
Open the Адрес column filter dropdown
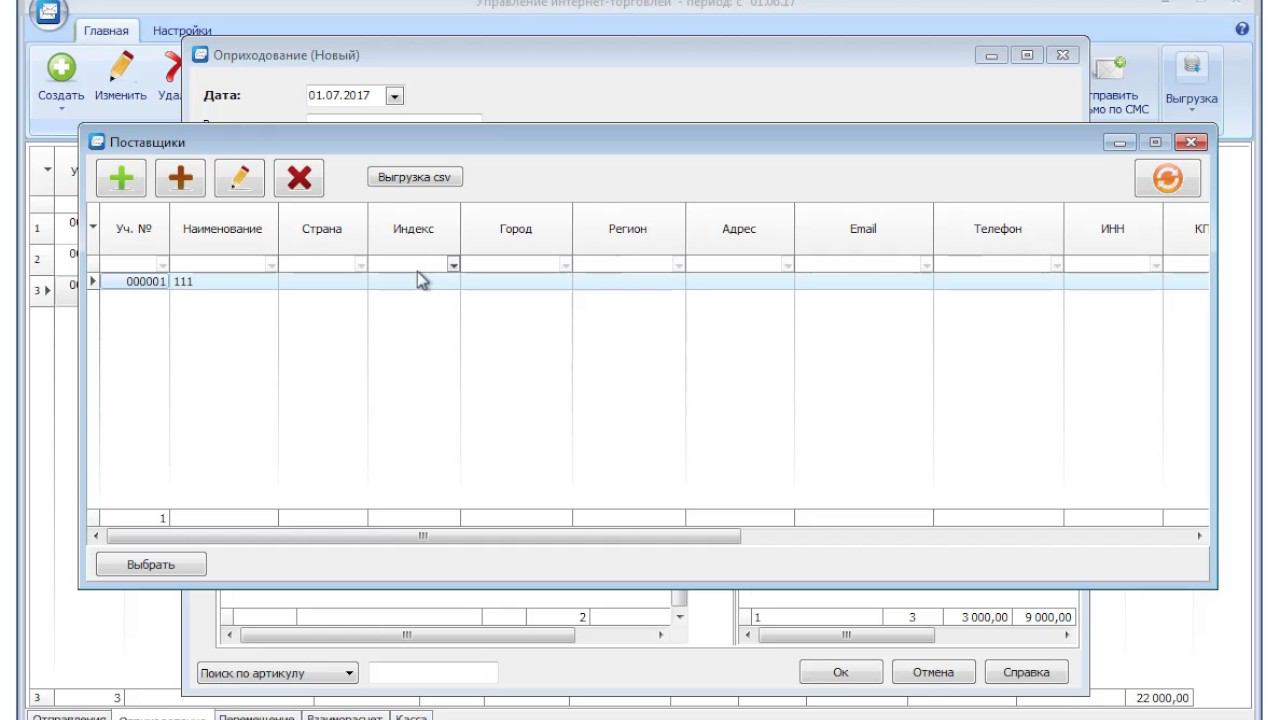[787, 265]
